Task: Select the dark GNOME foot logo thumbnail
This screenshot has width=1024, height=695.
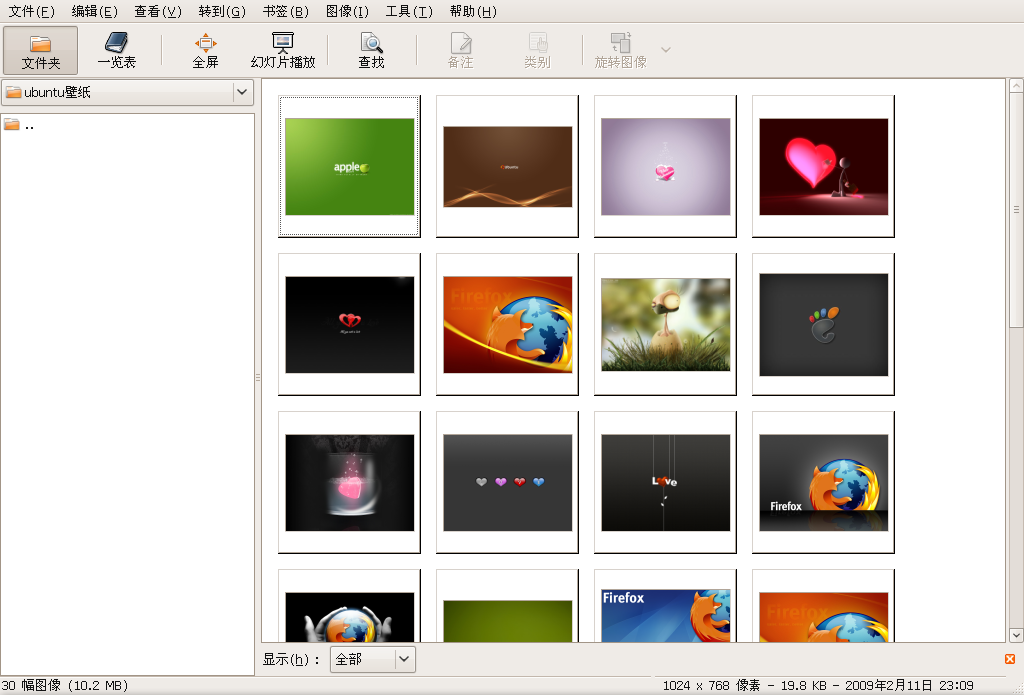Action: pos(824,325)
